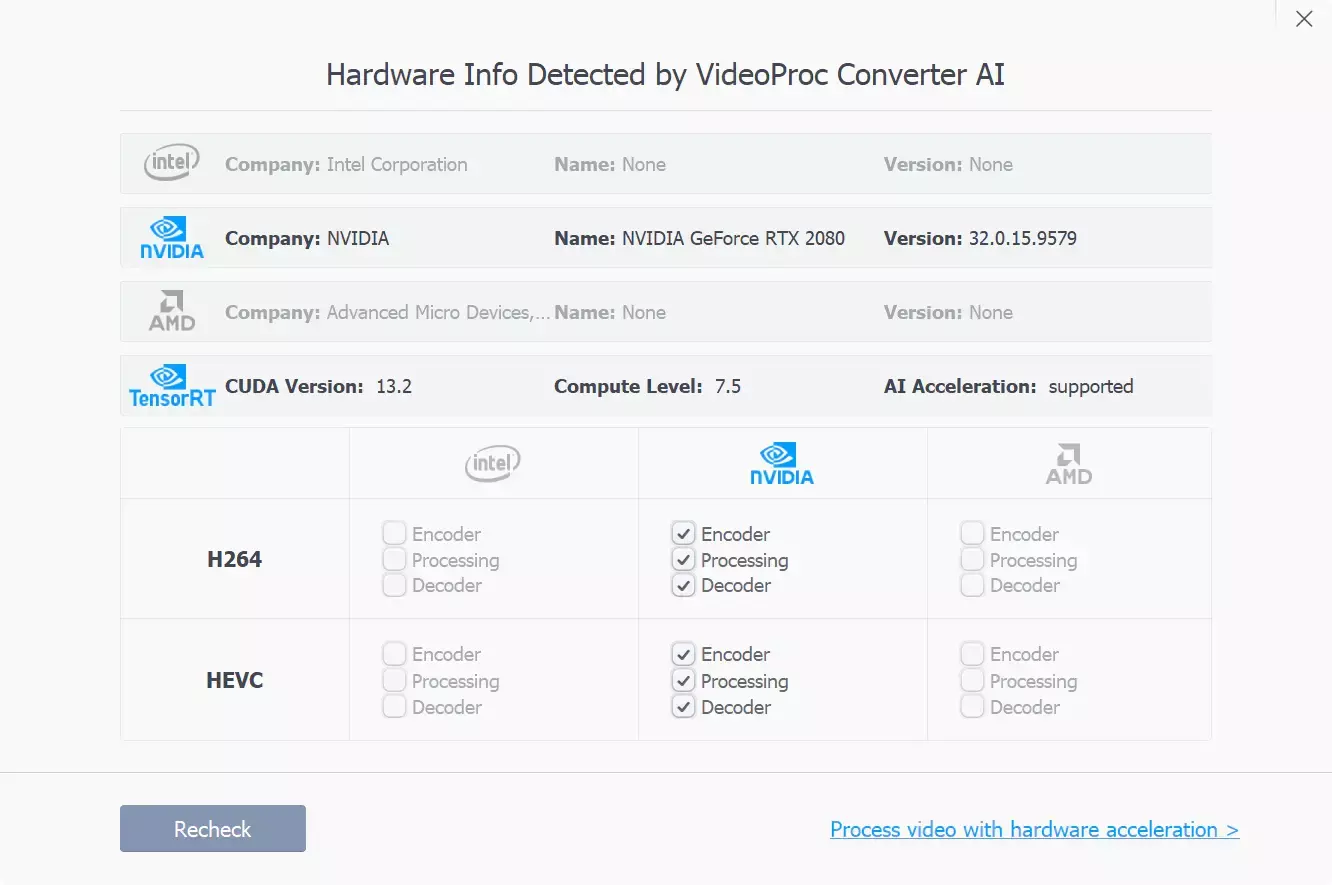Image resolution: width=1332 pixels, height=885 pixels.
Task: Check the Intel HEVC Processing checkbox
Action: (394, 681)
